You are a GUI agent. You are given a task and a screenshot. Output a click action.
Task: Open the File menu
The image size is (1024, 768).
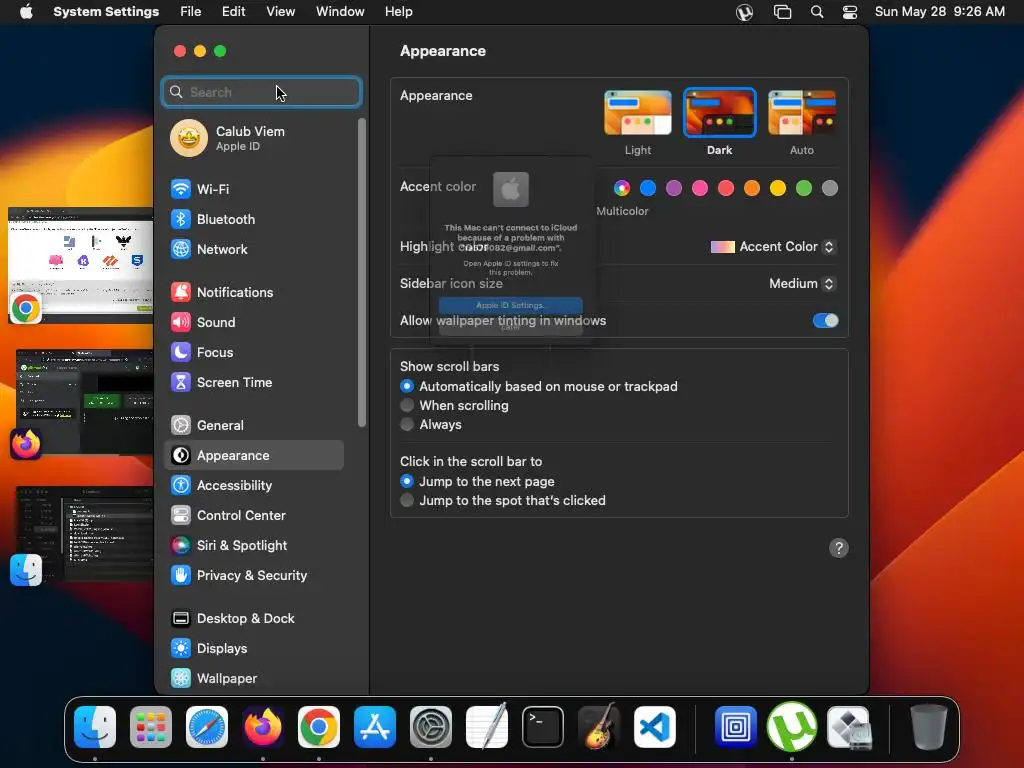point(191,12)
